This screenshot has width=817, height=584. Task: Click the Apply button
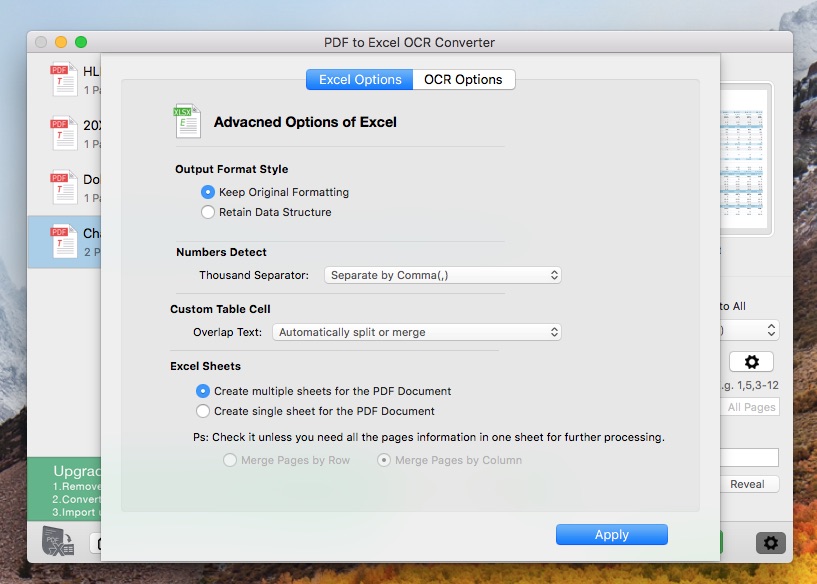pos(612,535)
